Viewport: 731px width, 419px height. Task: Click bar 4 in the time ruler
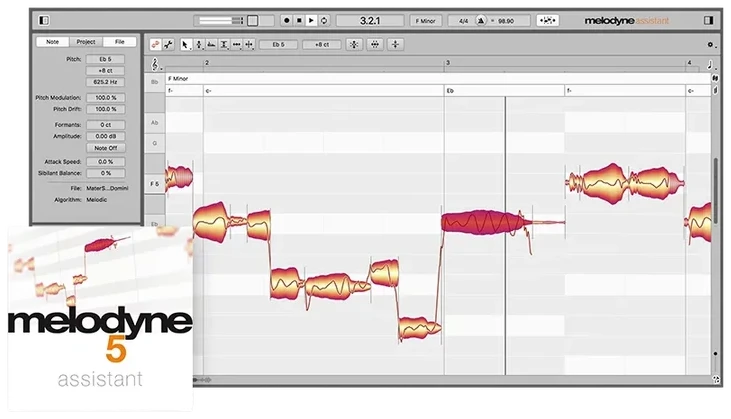coord(690,62)
